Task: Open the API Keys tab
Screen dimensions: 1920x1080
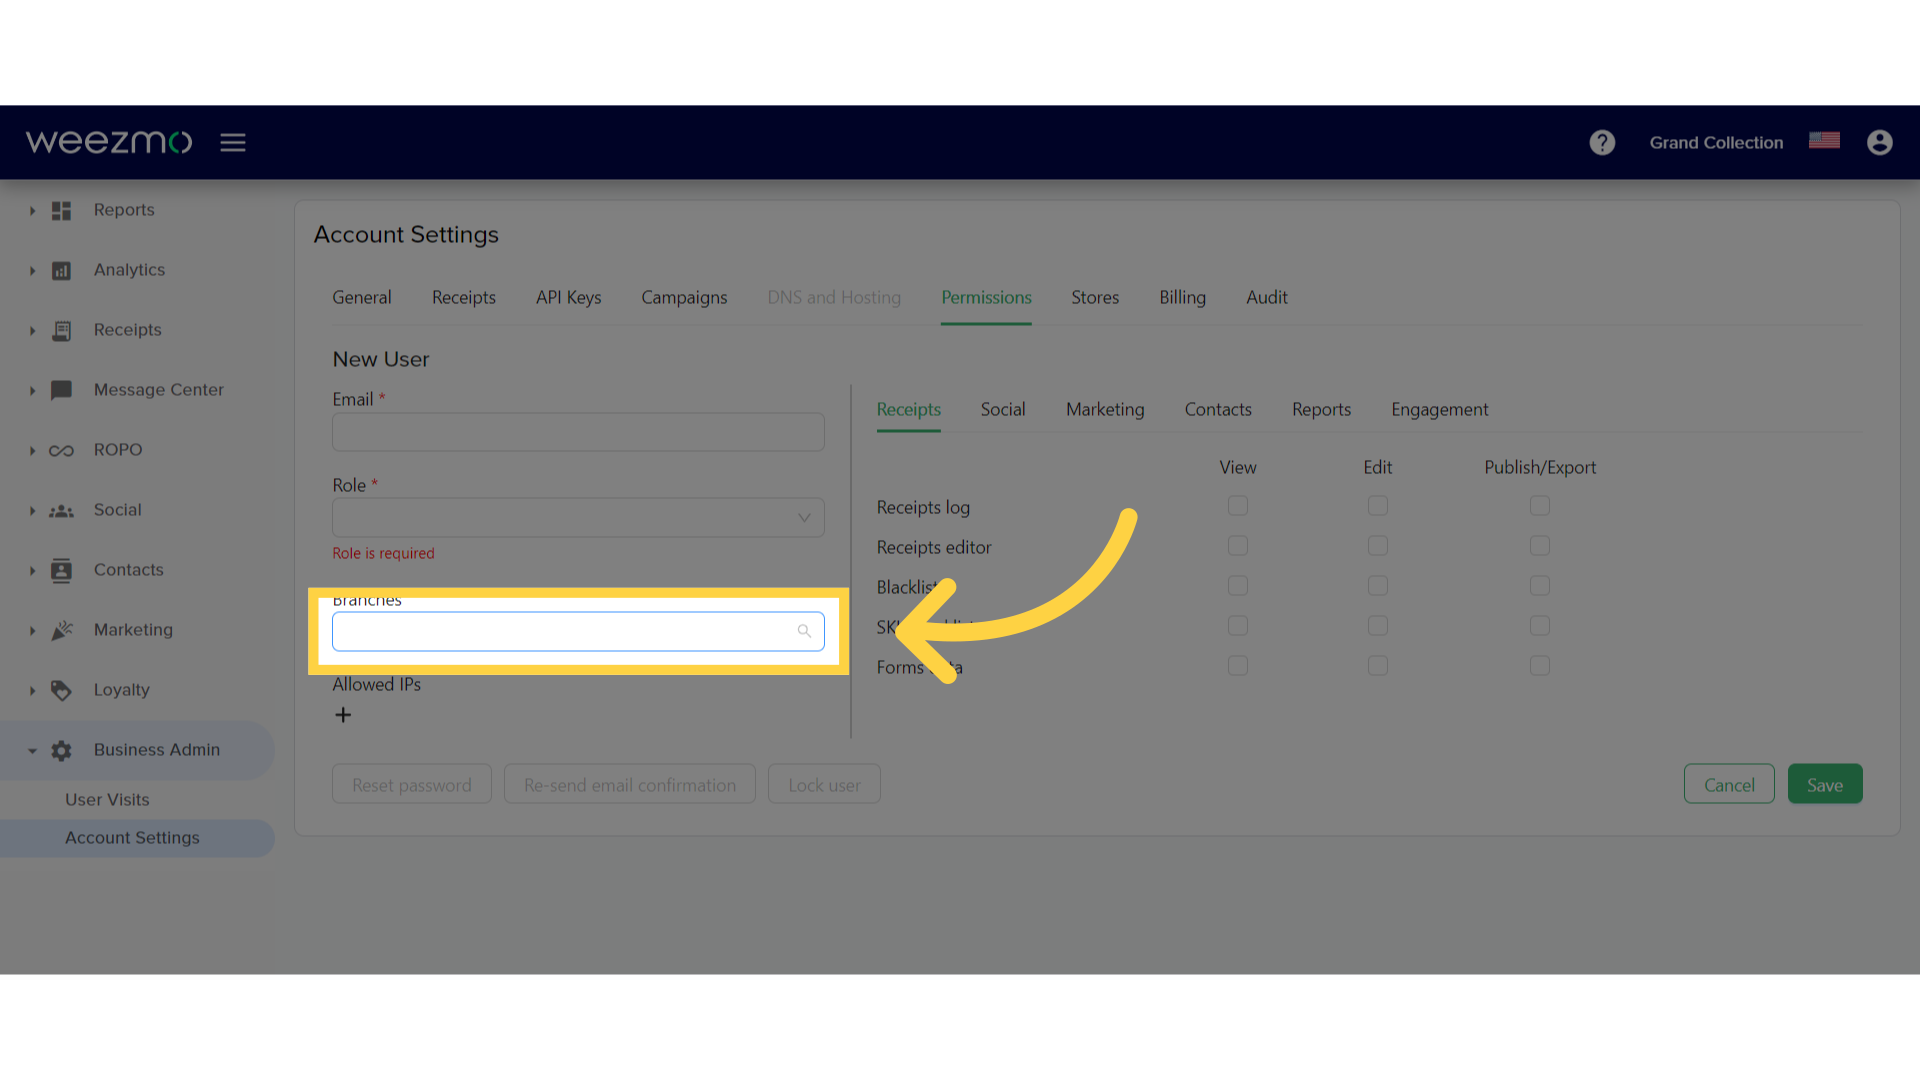Action: 568,297
